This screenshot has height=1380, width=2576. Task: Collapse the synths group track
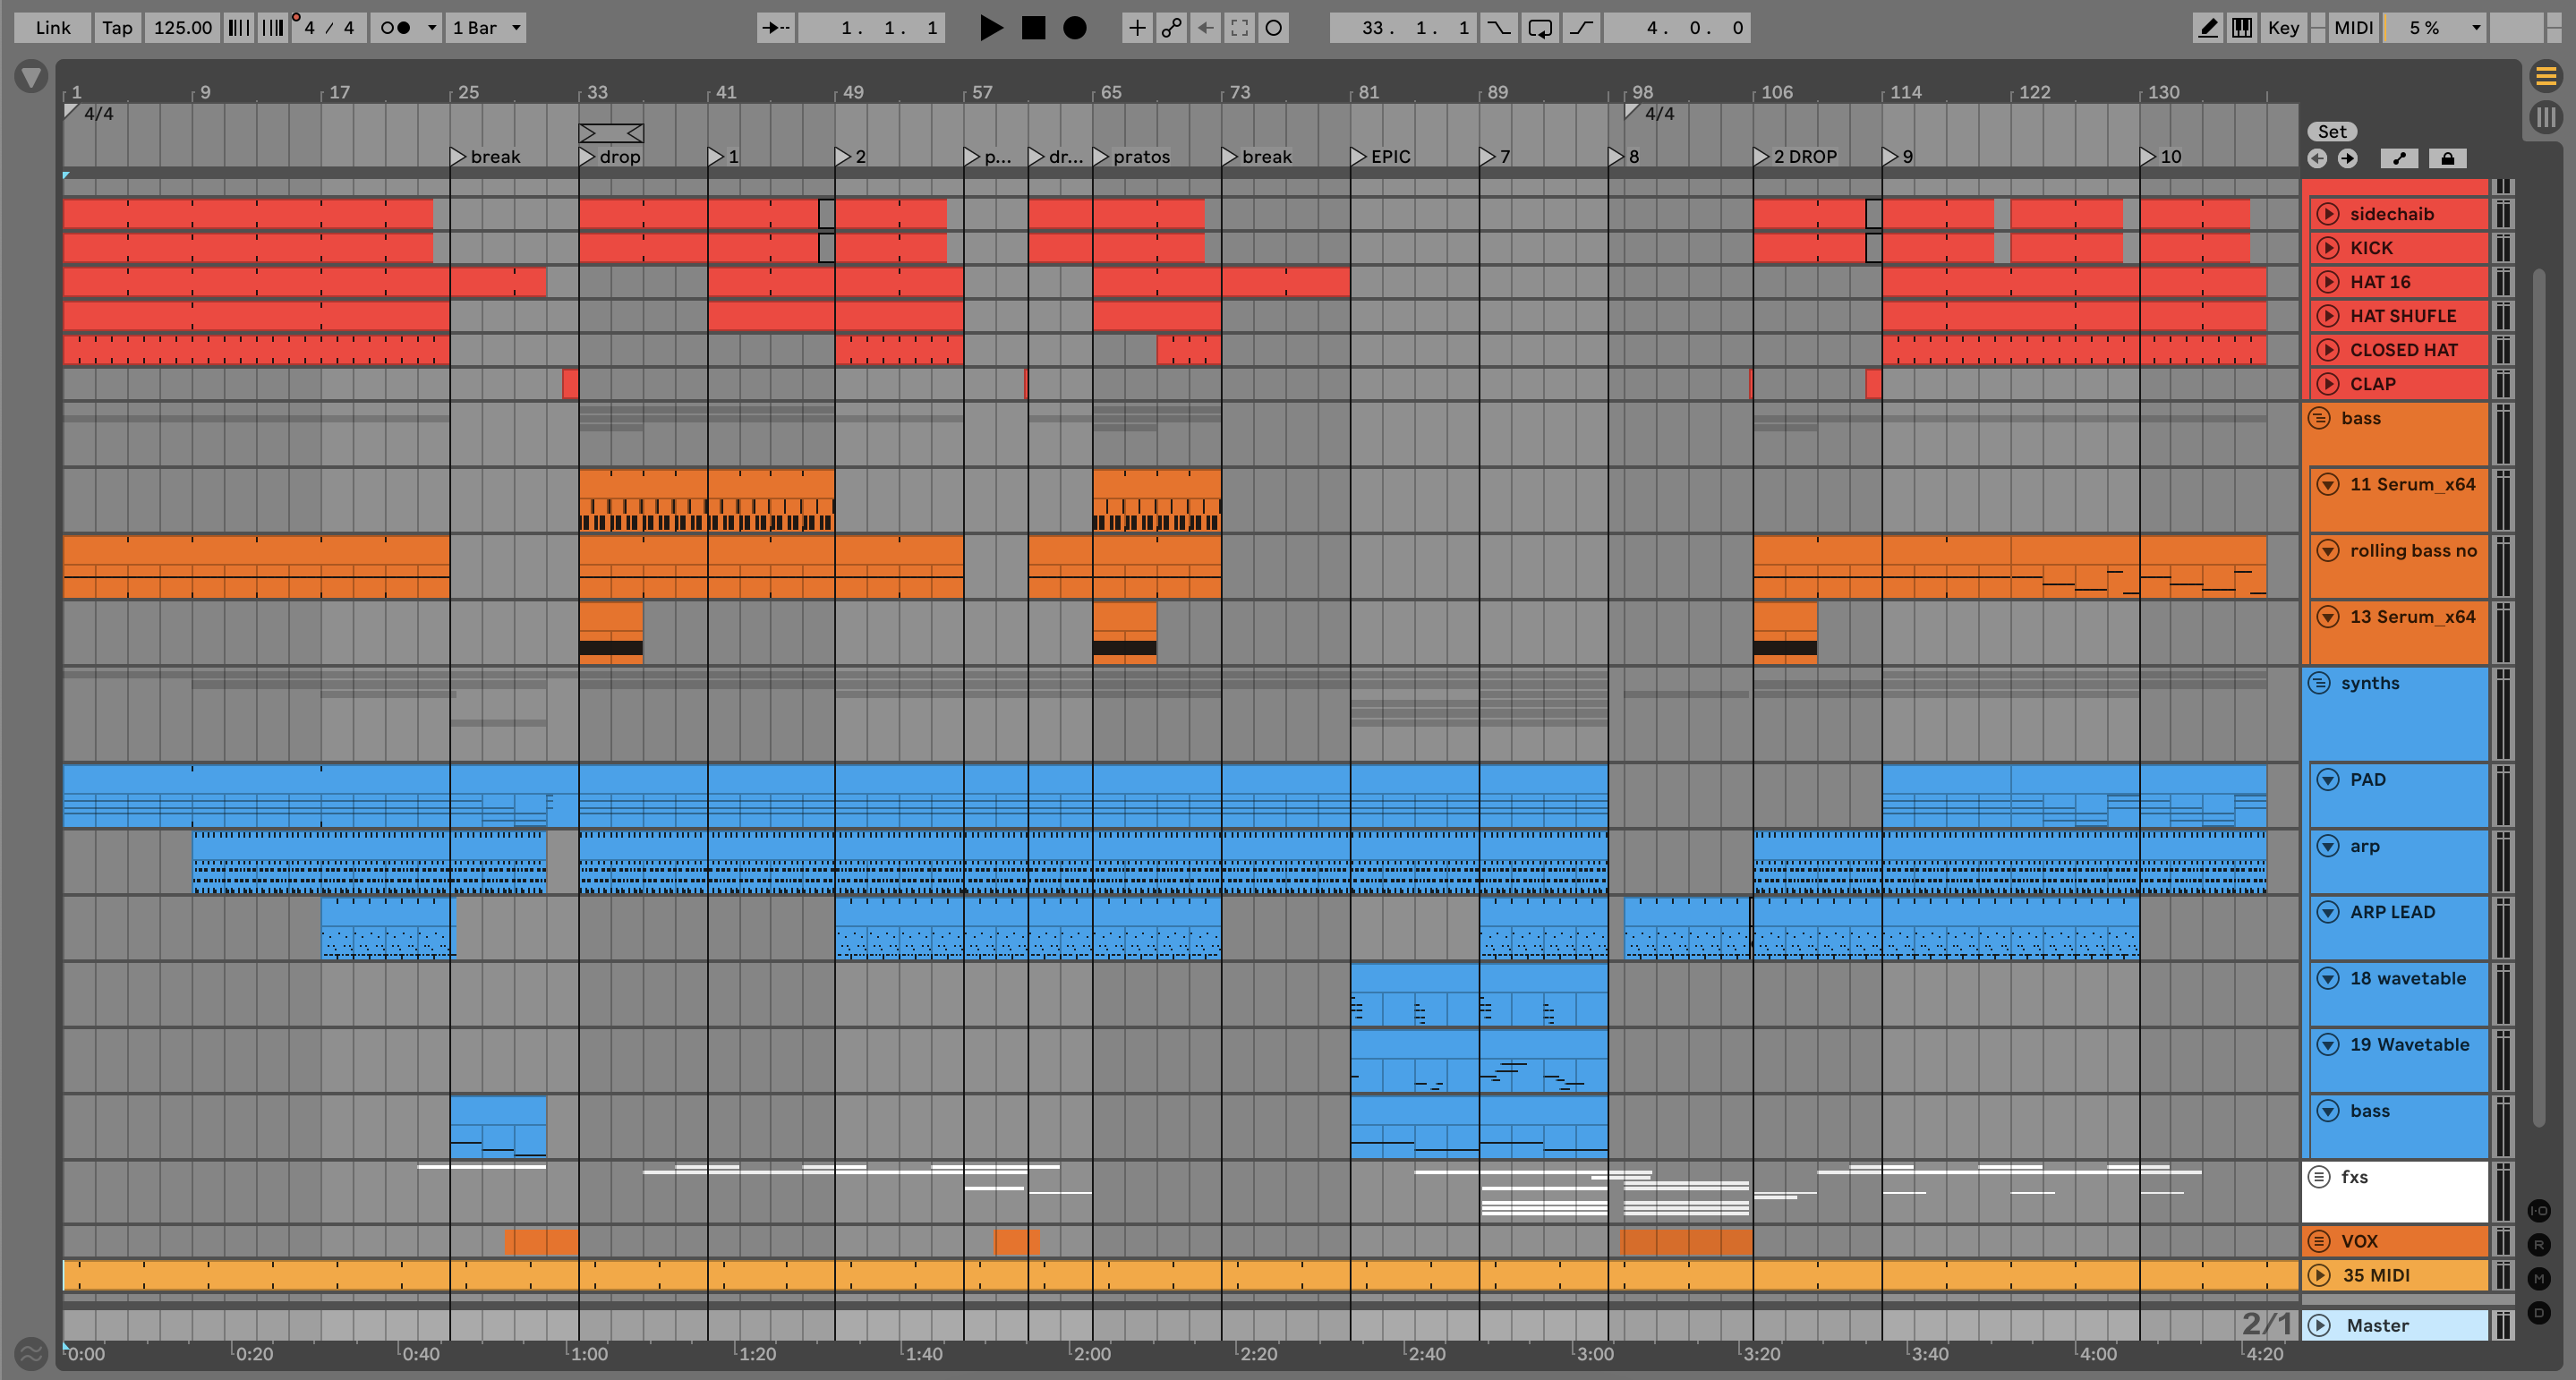(2319, 683)
